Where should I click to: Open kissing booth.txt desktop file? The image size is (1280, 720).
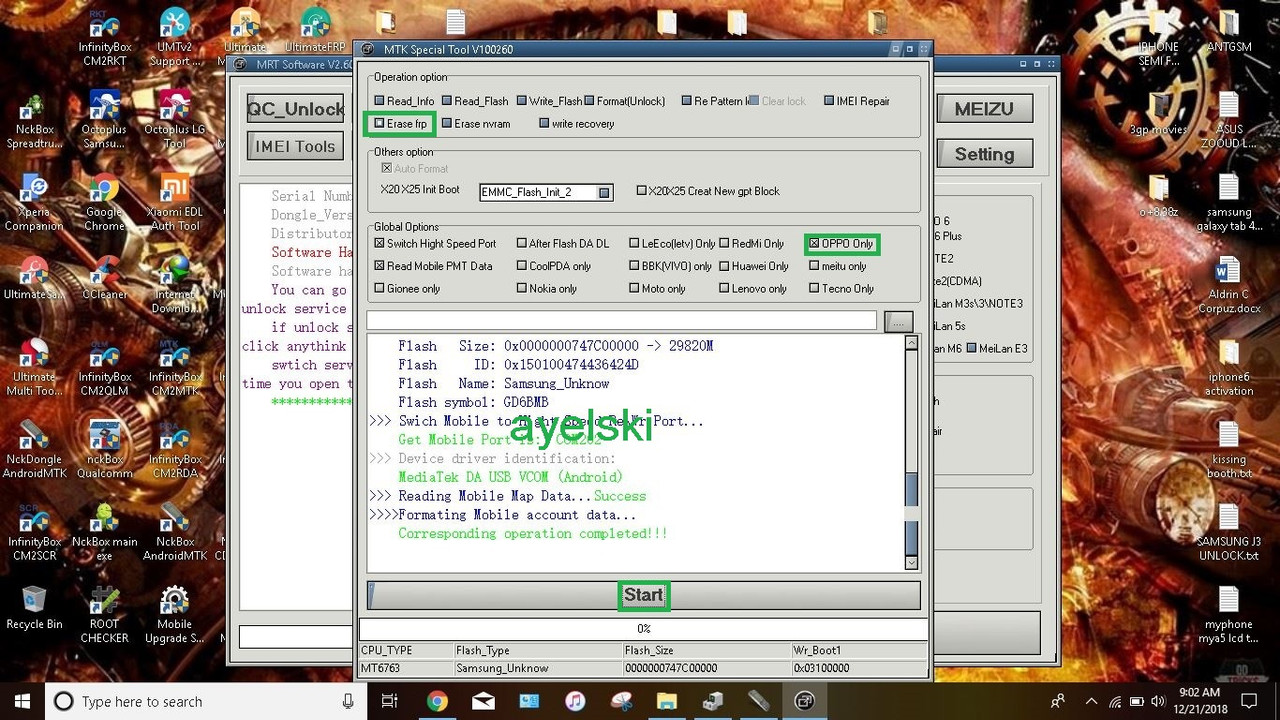1228,451
